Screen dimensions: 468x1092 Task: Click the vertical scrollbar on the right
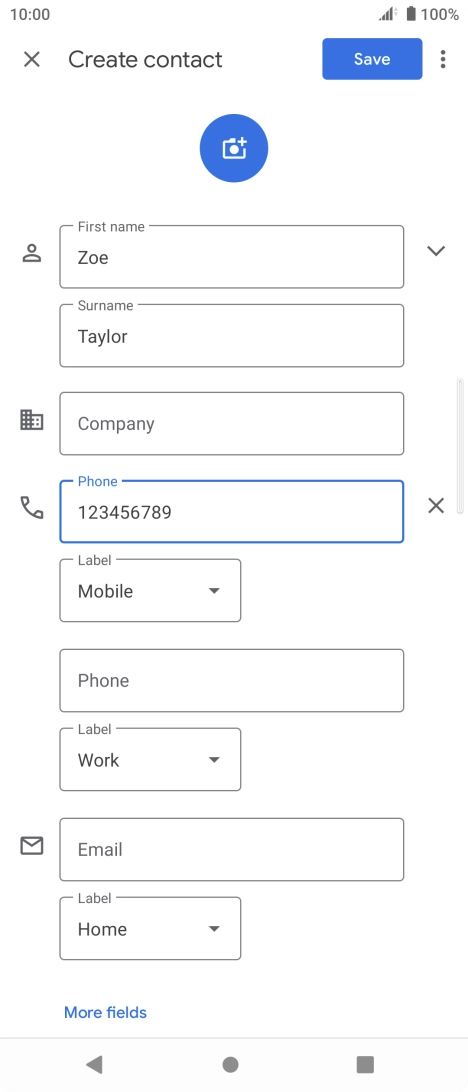click(460, 446)
